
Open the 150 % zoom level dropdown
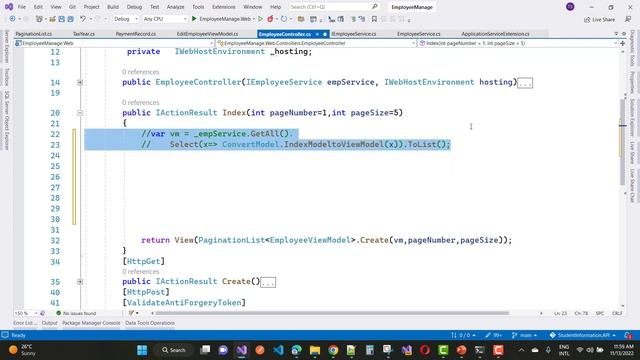coord(26,313)
